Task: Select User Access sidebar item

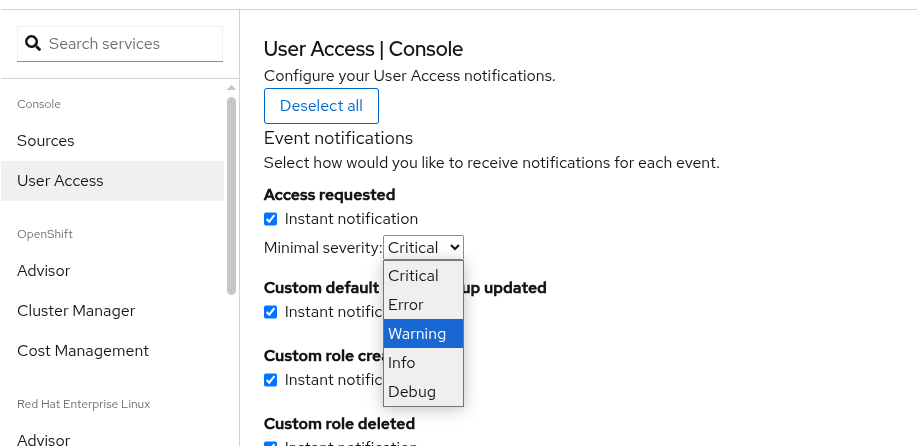Action: pyautogui.click(x=60, y=181)
